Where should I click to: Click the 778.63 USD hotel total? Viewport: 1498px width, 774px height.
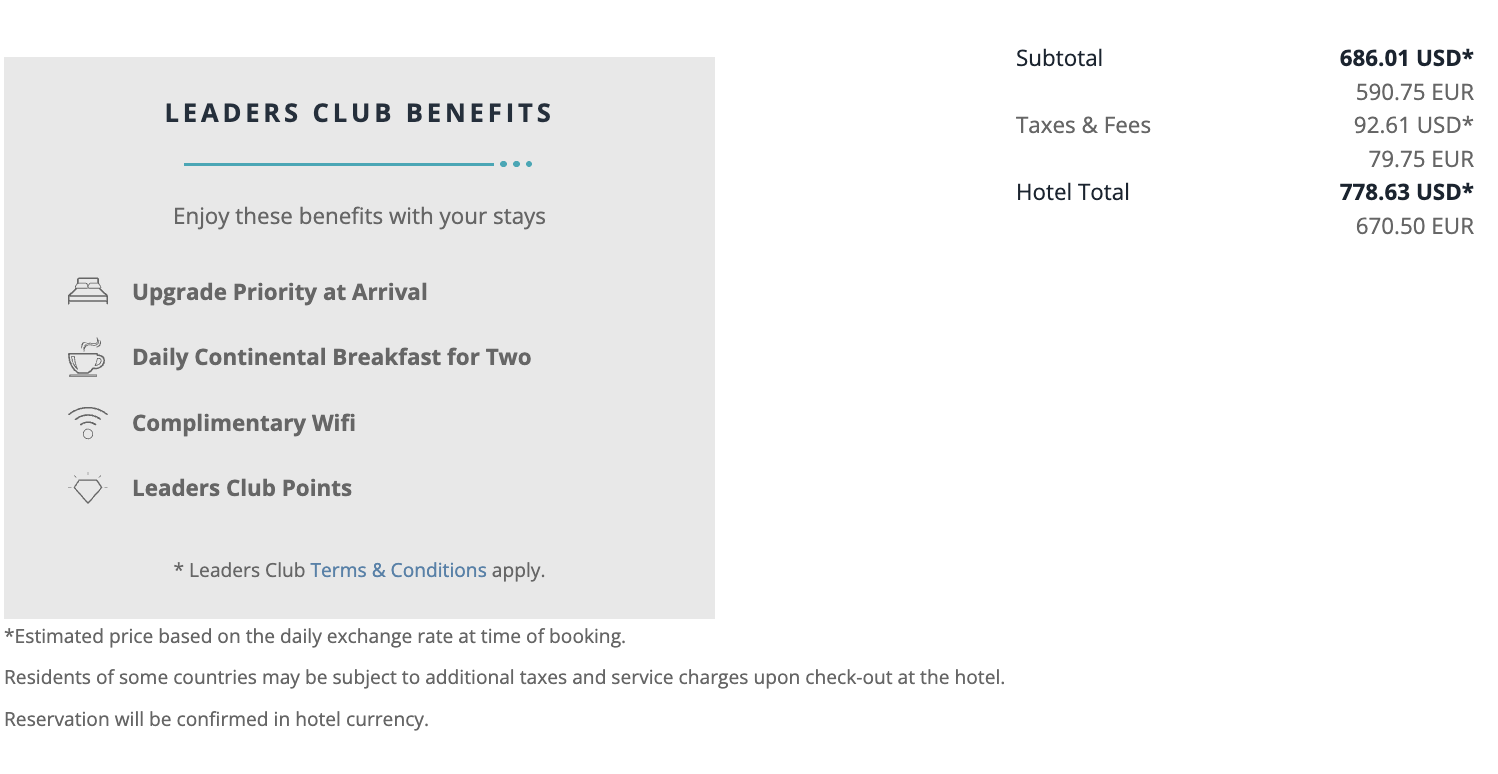click(1406, 192)
